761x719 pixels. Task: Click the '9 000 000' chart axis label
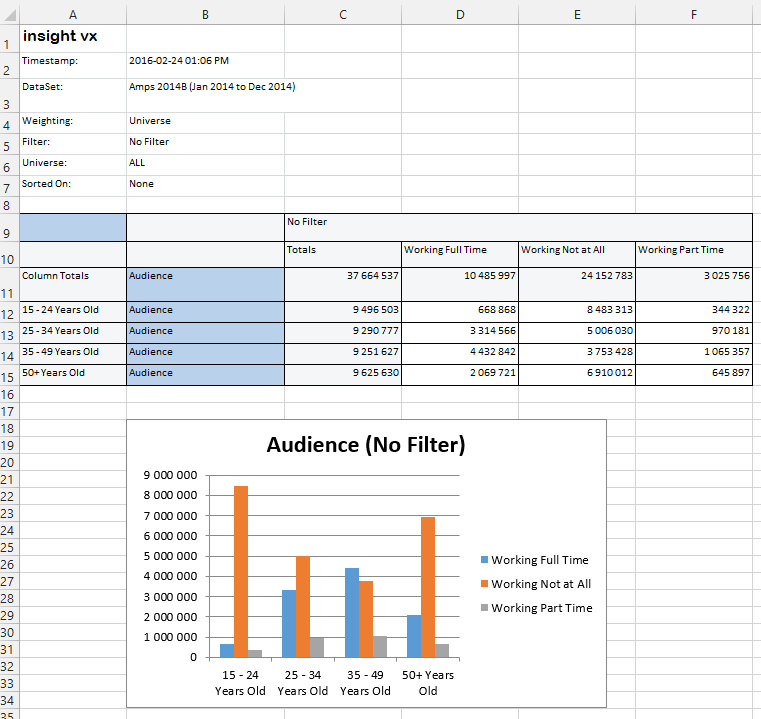click(x=170, y=475)
